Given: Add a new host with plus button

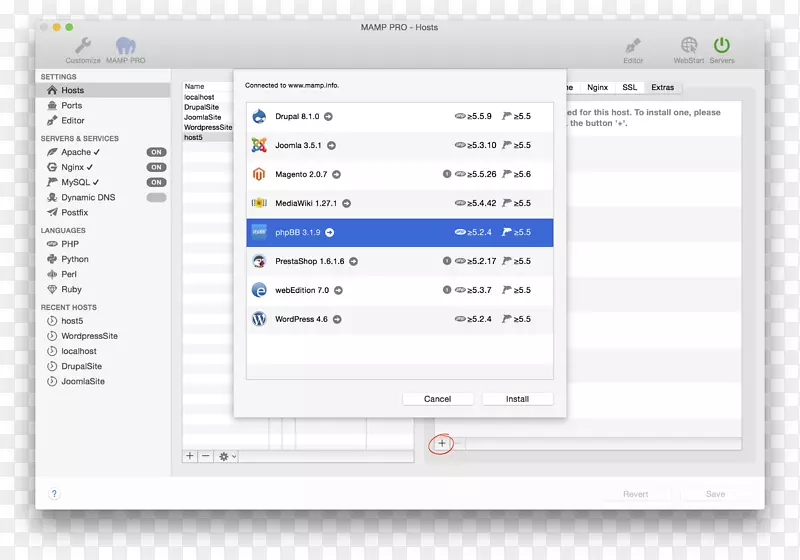Looking at the screenshot, I should pyautogui.click(x=190, y=456).
